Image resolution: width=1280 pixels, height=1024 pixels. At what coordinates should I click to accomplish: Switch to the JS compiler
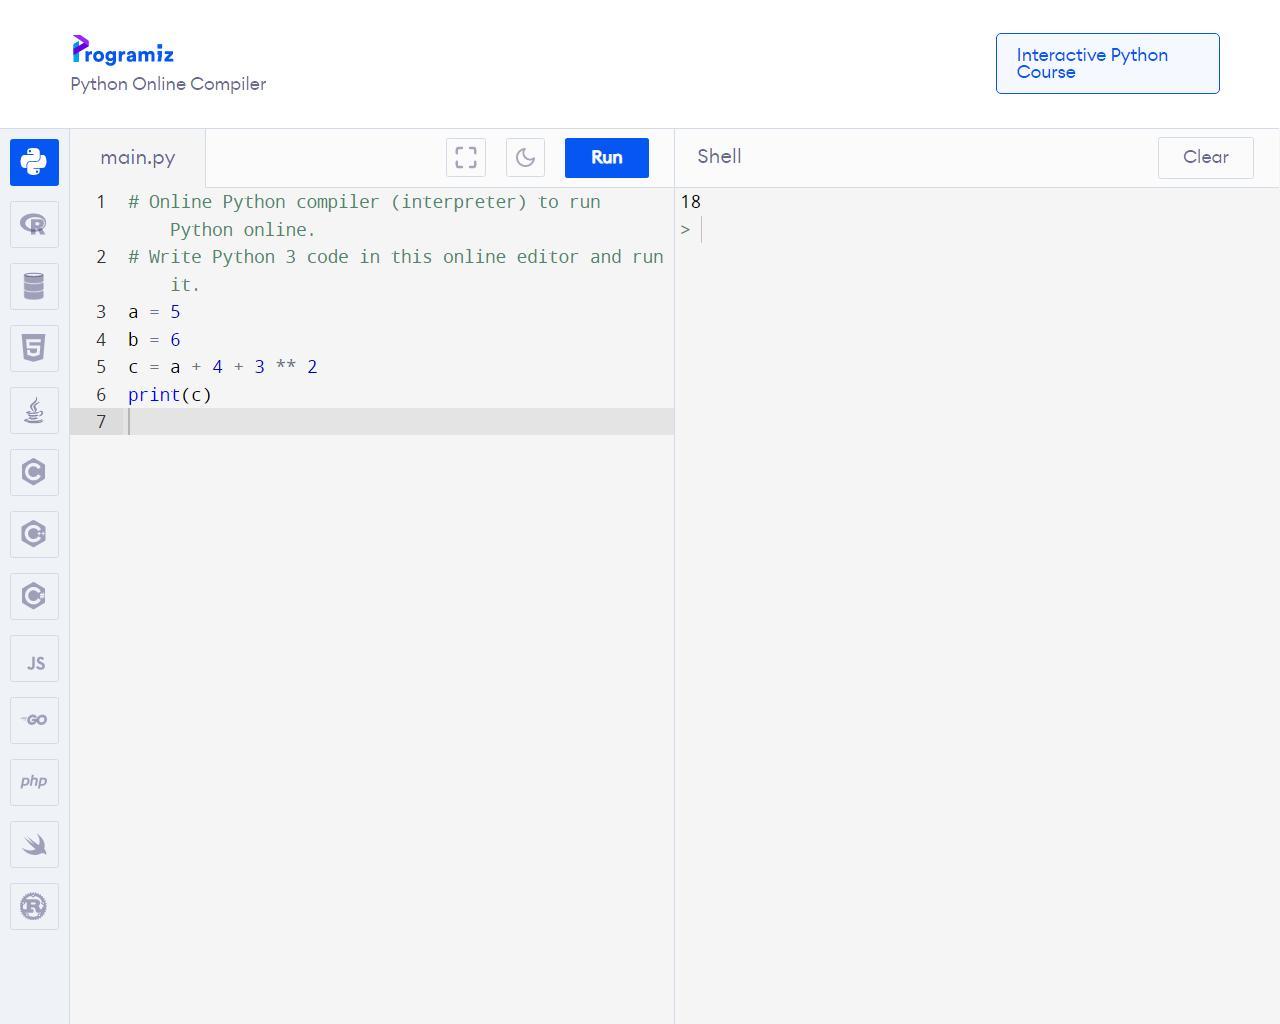tap(34, 661)
